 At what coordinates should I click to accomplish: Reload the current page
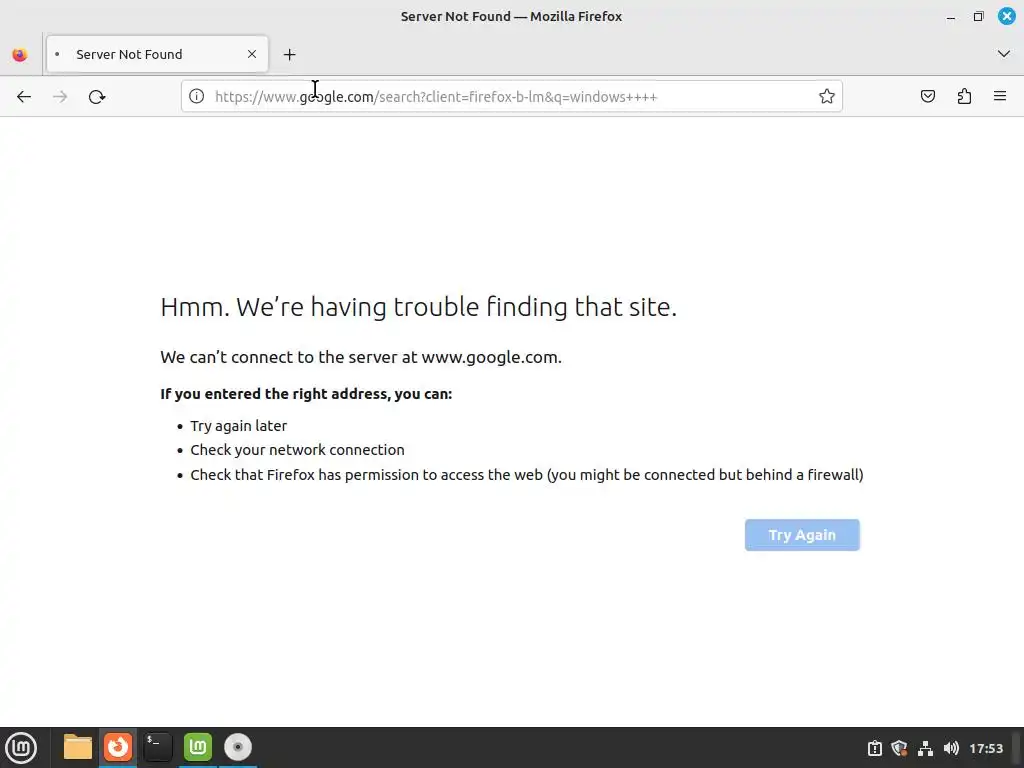point(97,97)
